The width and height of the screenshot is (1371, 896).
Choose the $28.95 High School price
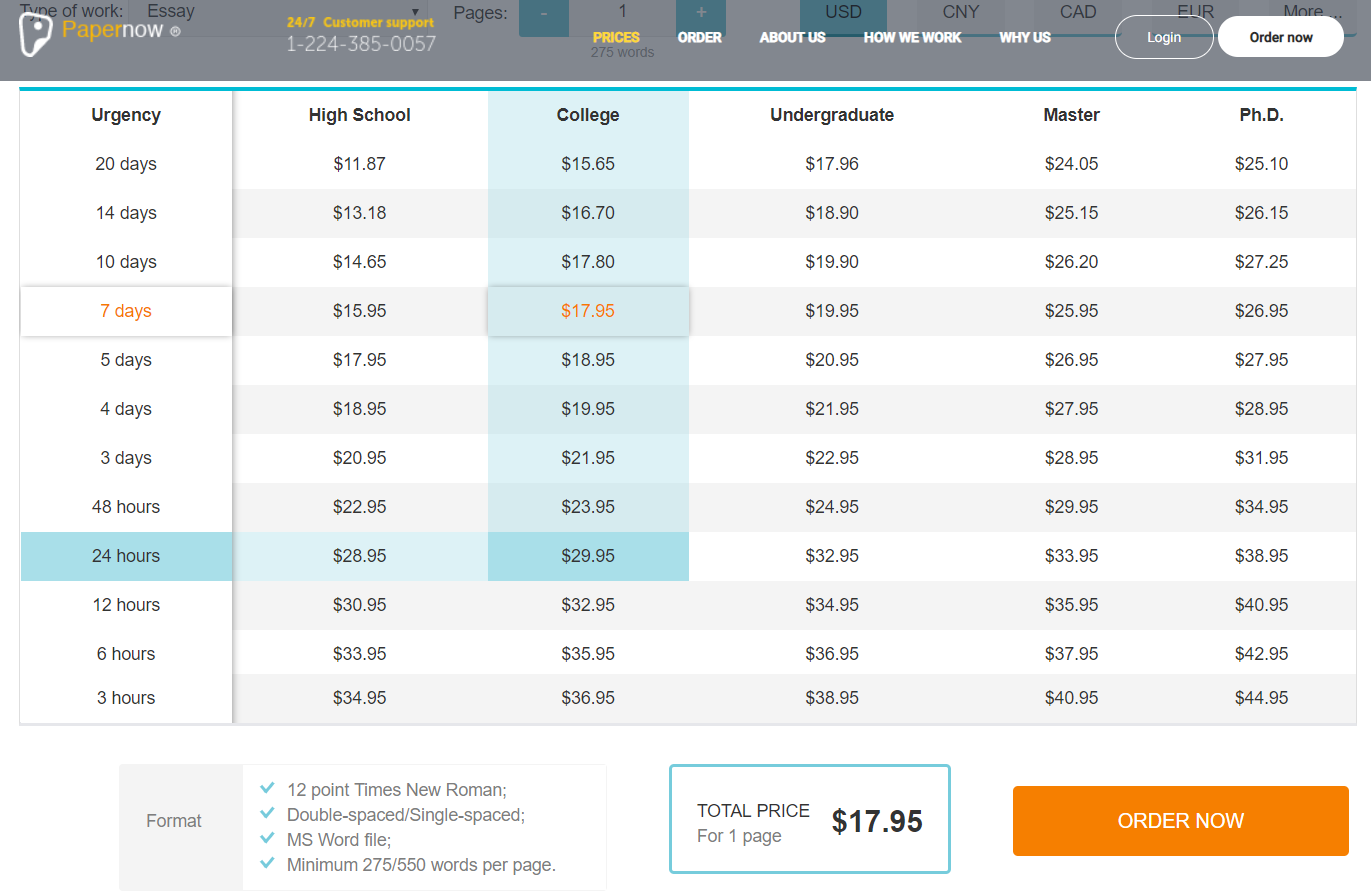pyautogui.click(x=360, y=556)
